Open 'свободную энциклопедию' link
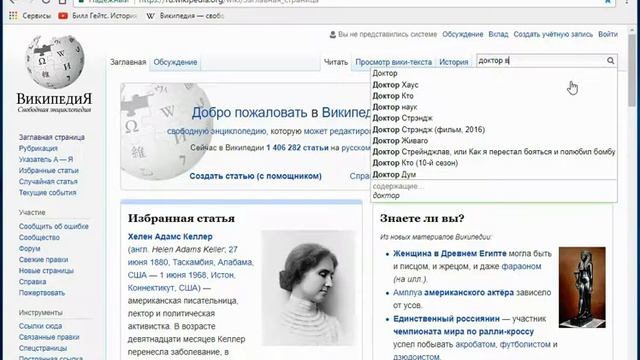This screenshot has height=360, width=640. [216, 131]
